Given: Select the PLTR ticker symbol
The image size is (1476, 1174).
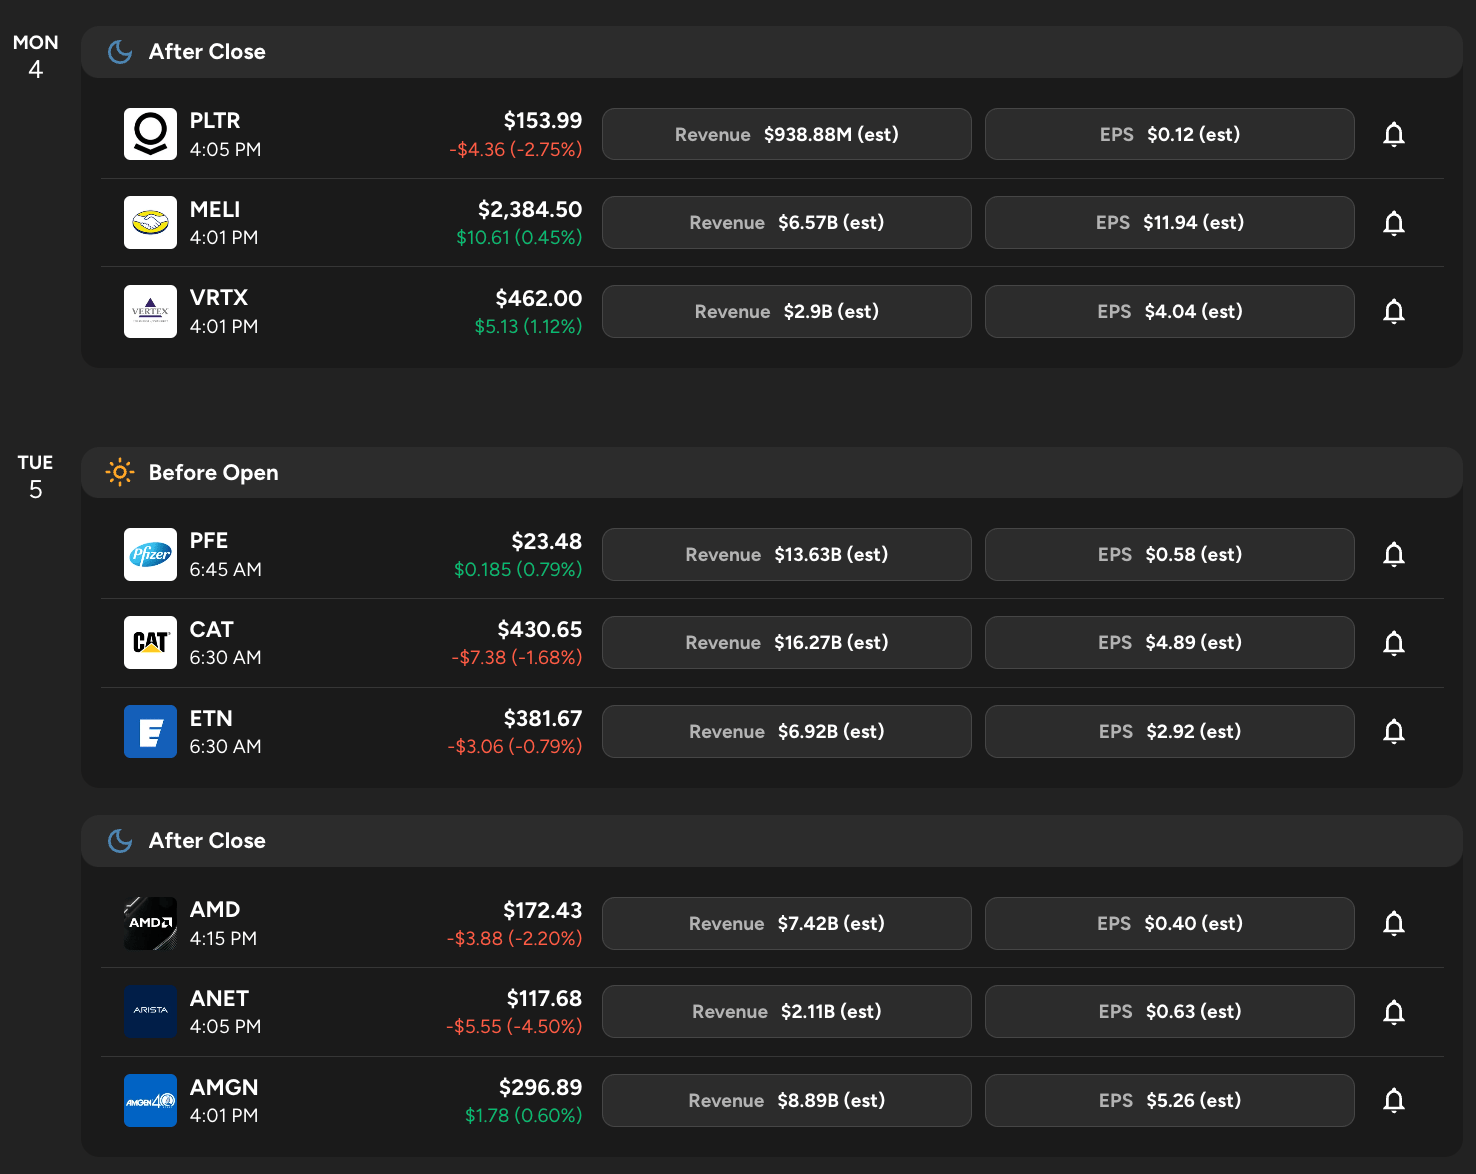Looking at the screenshot, I should (x=215, y=121).
